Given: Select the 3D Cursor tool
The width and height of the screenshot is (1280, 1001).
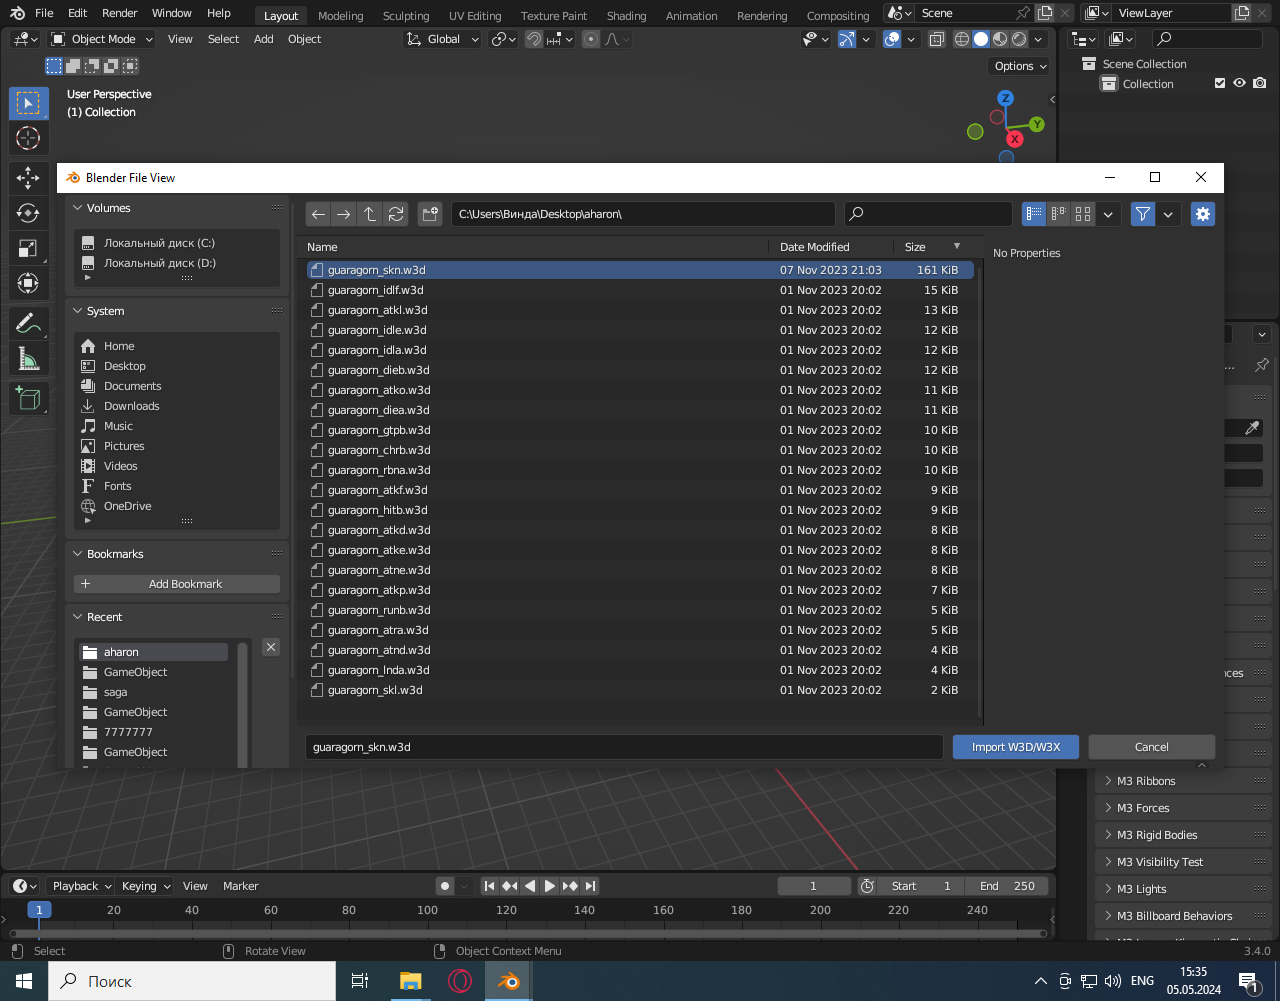Looking at the screenshot, I should tap(28, 138).
